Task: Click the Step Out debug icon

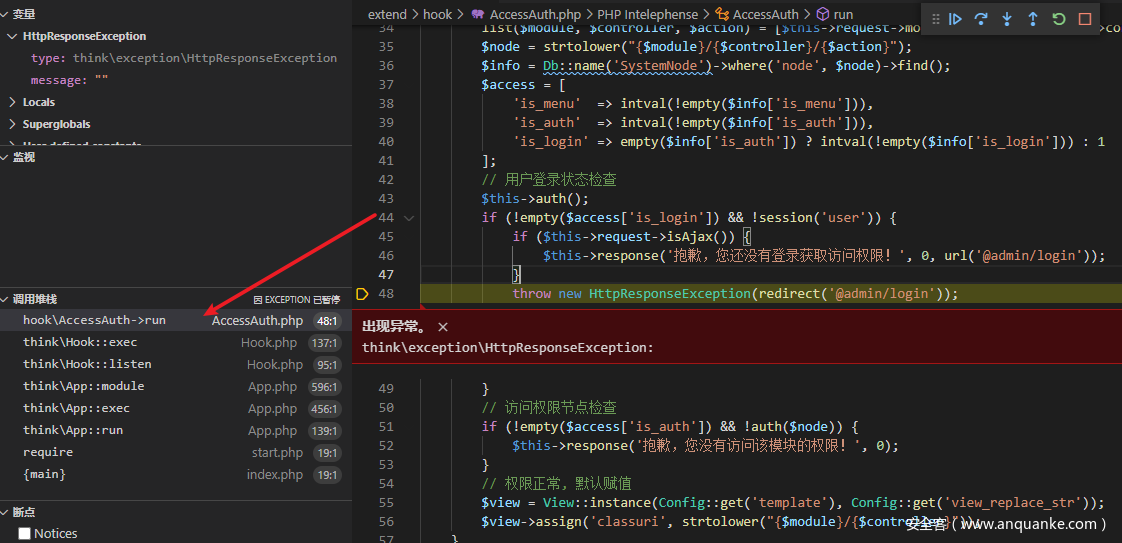Action: (1033, 19)
